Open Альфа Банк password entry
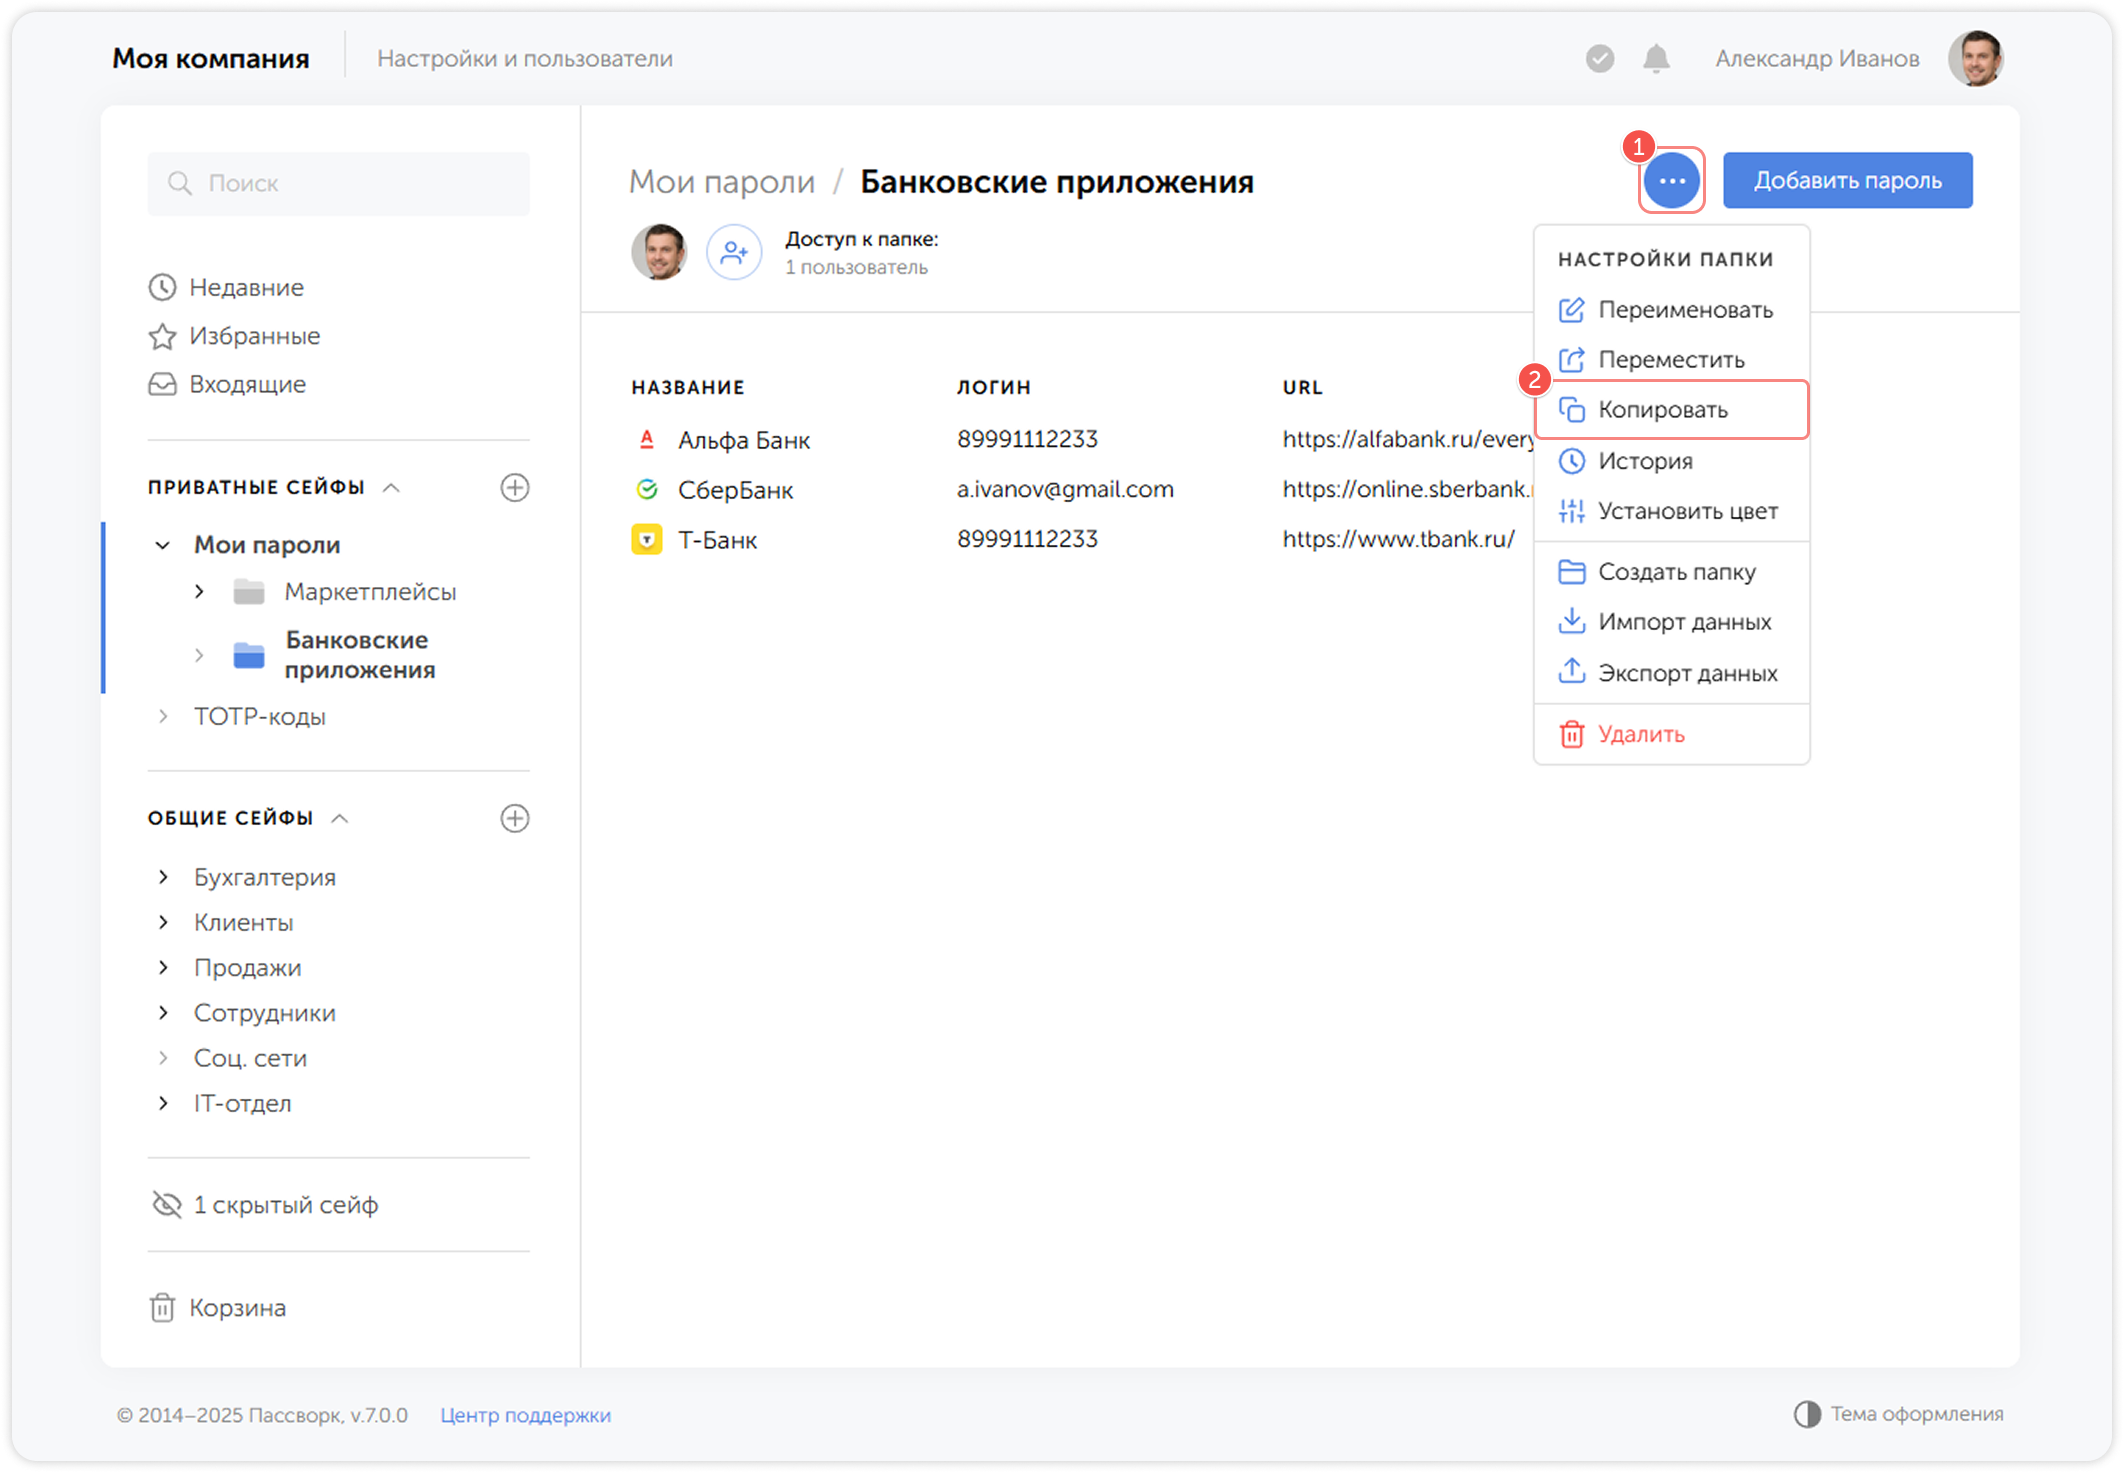 click(744, 440)
